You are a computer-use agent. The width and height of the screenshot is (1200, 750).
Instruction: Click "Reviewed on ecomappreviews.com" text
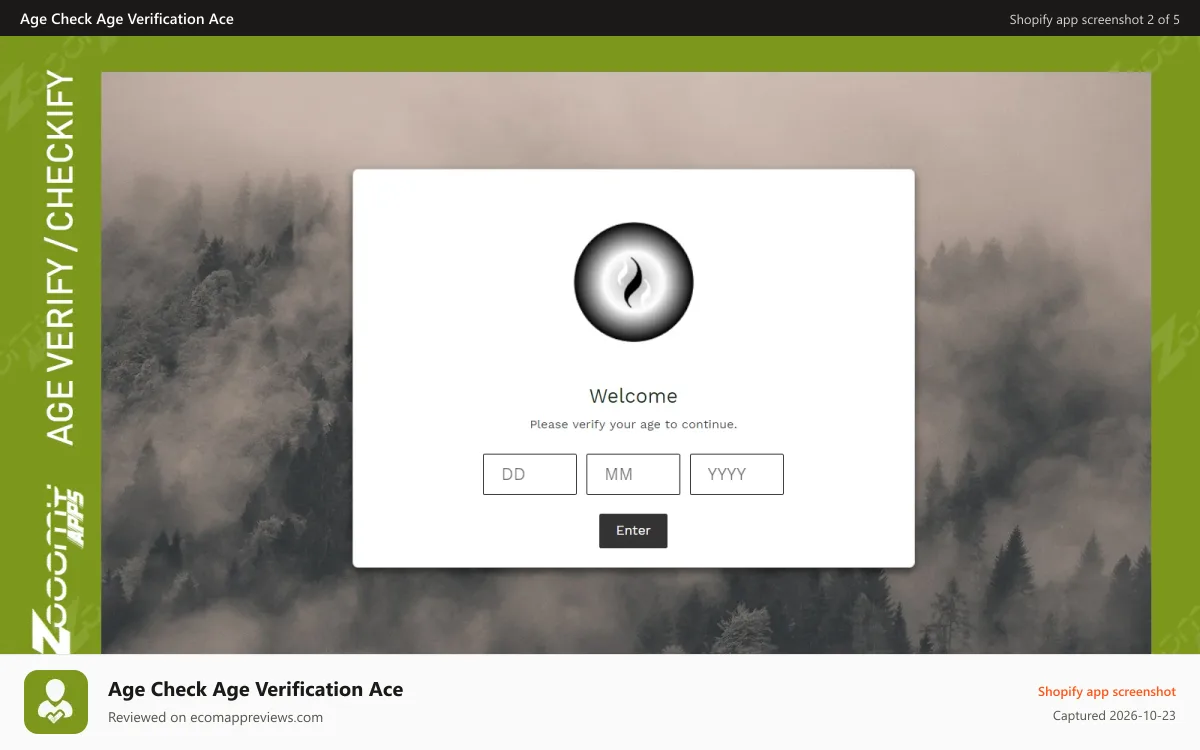pos(215,717)
